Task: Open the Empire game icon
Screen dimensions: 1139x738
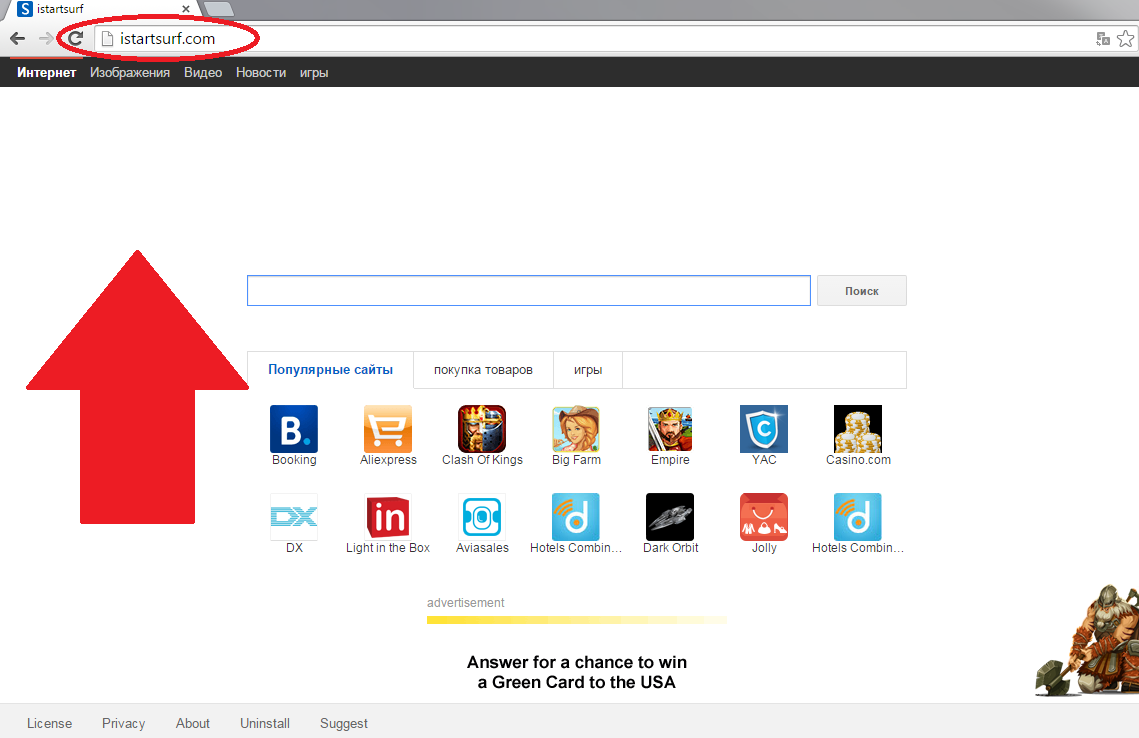Action: pyautogui.click(x=670, y=429)
